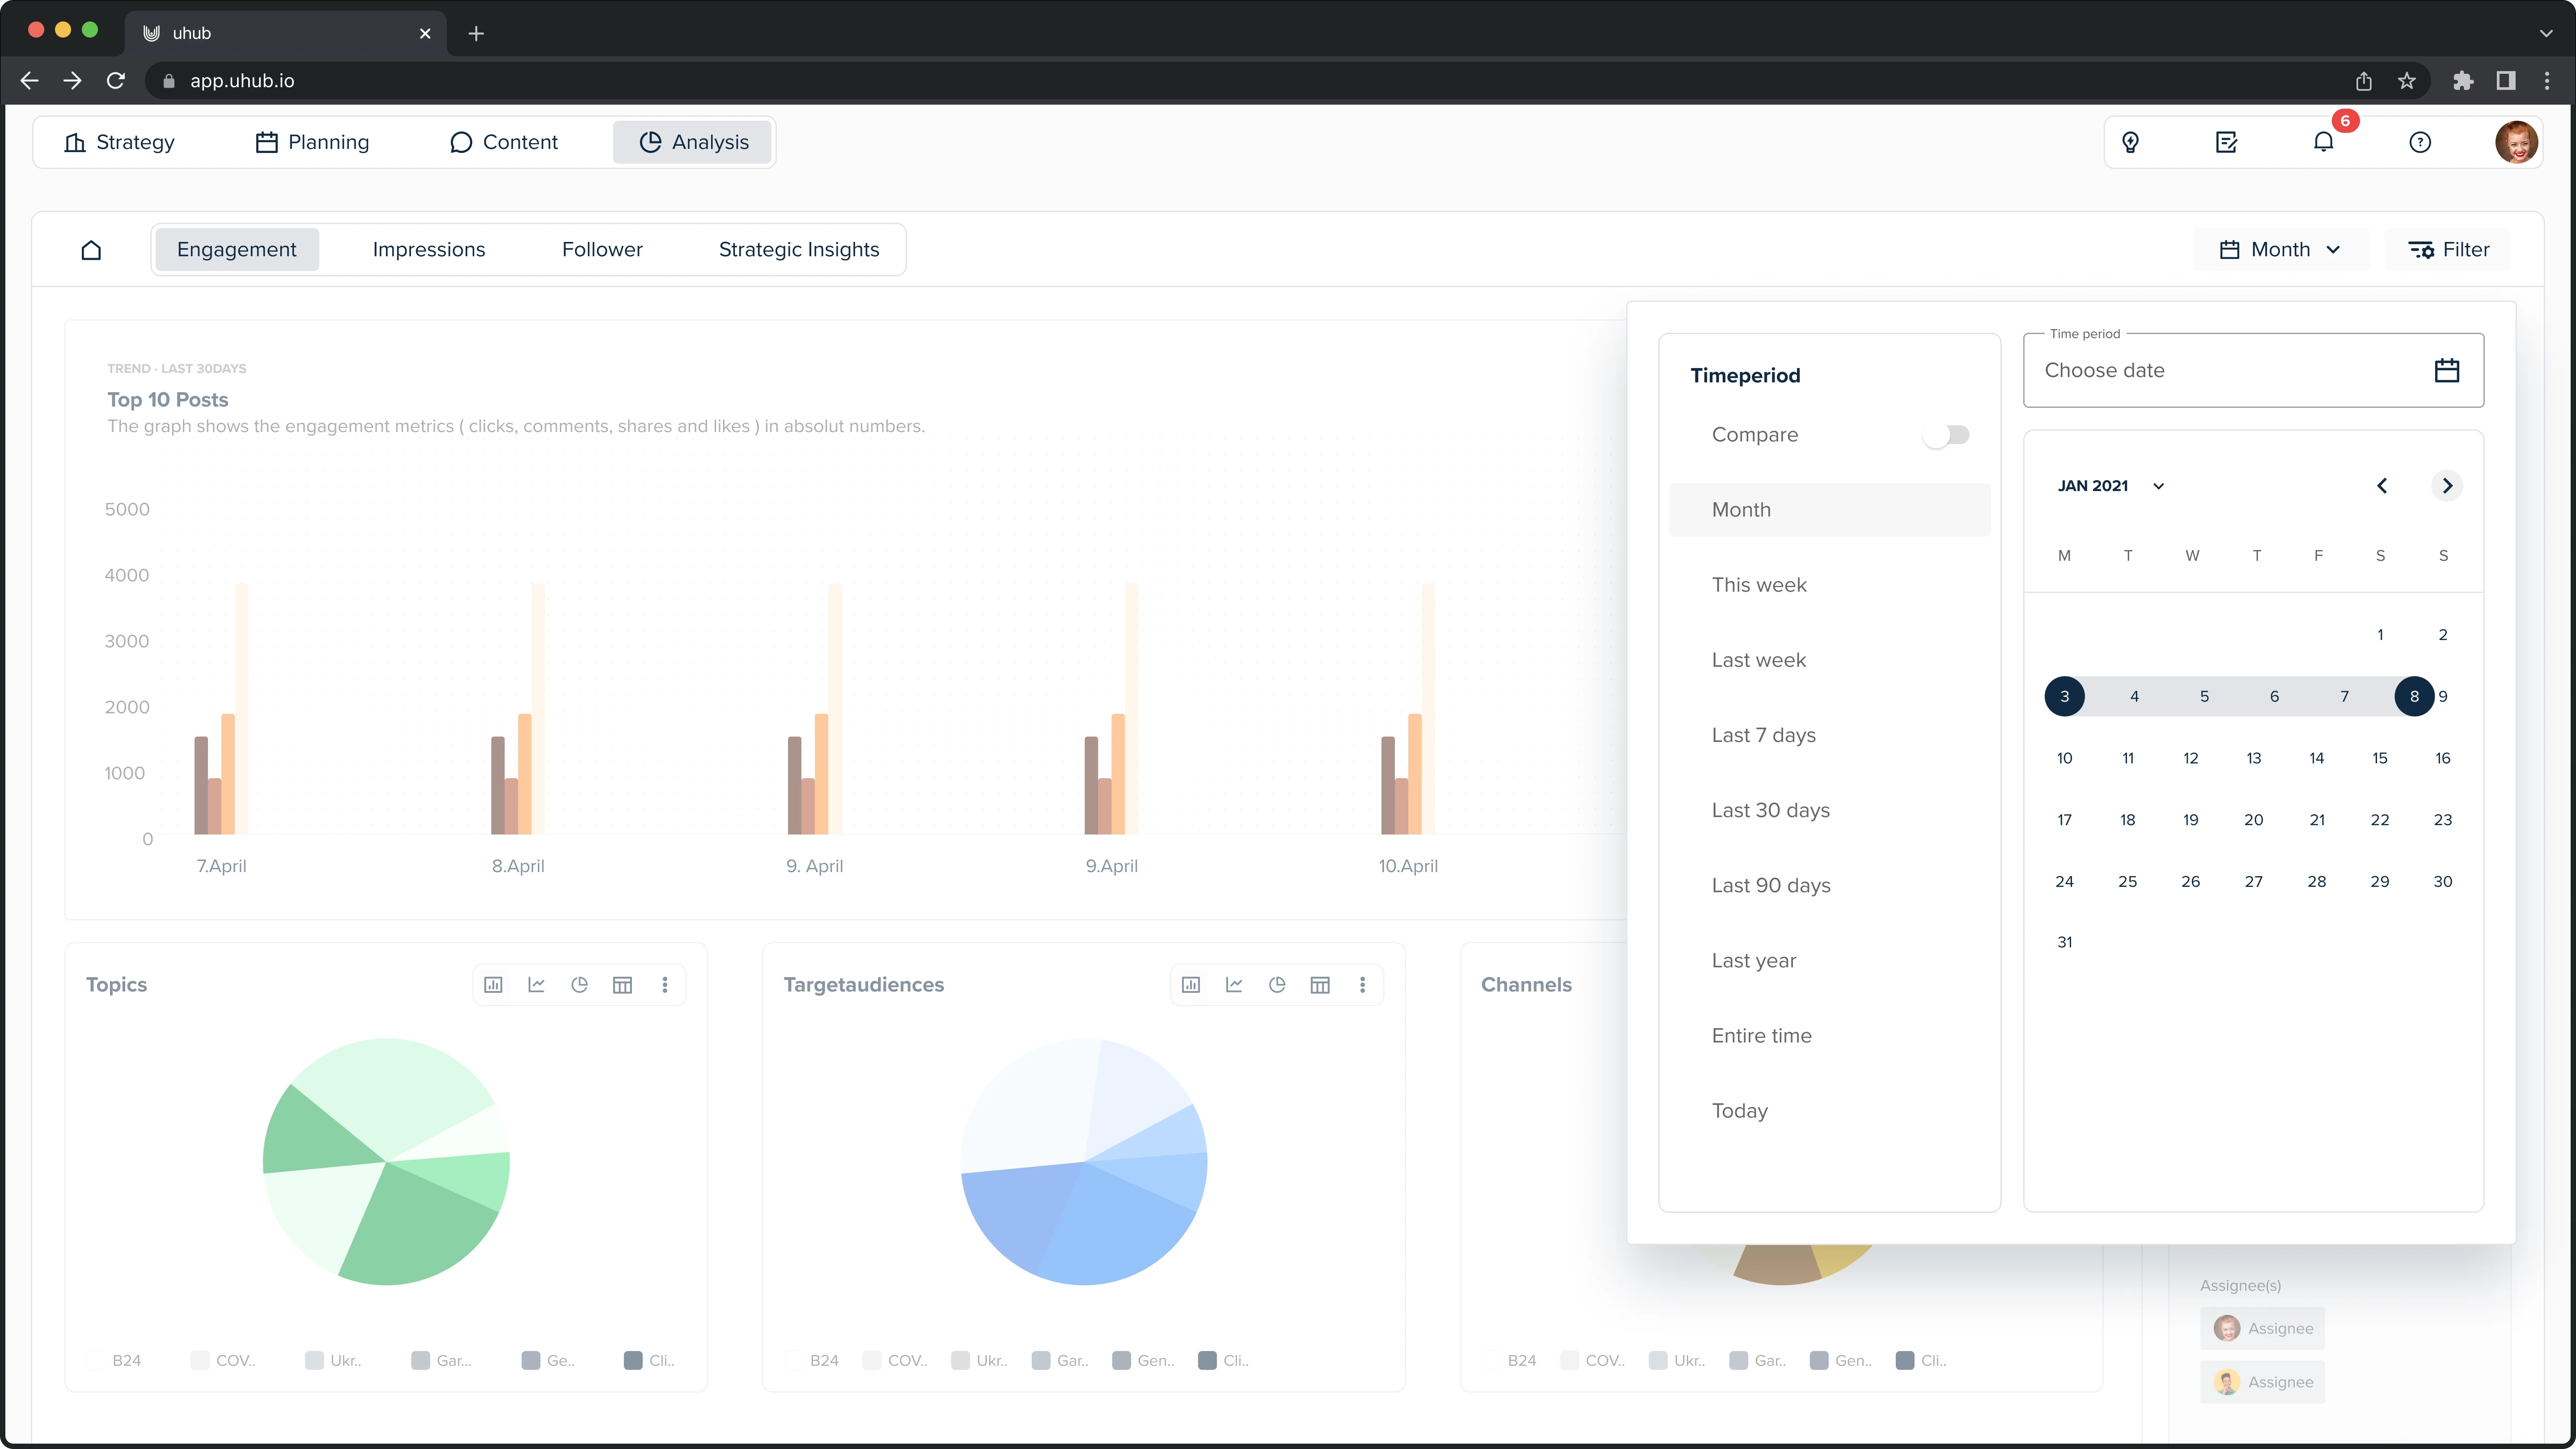This screenshot has width=2576, height=1449.
Task: Open the Filter button
Action: pyautogui.click(x=2448, y=250)
